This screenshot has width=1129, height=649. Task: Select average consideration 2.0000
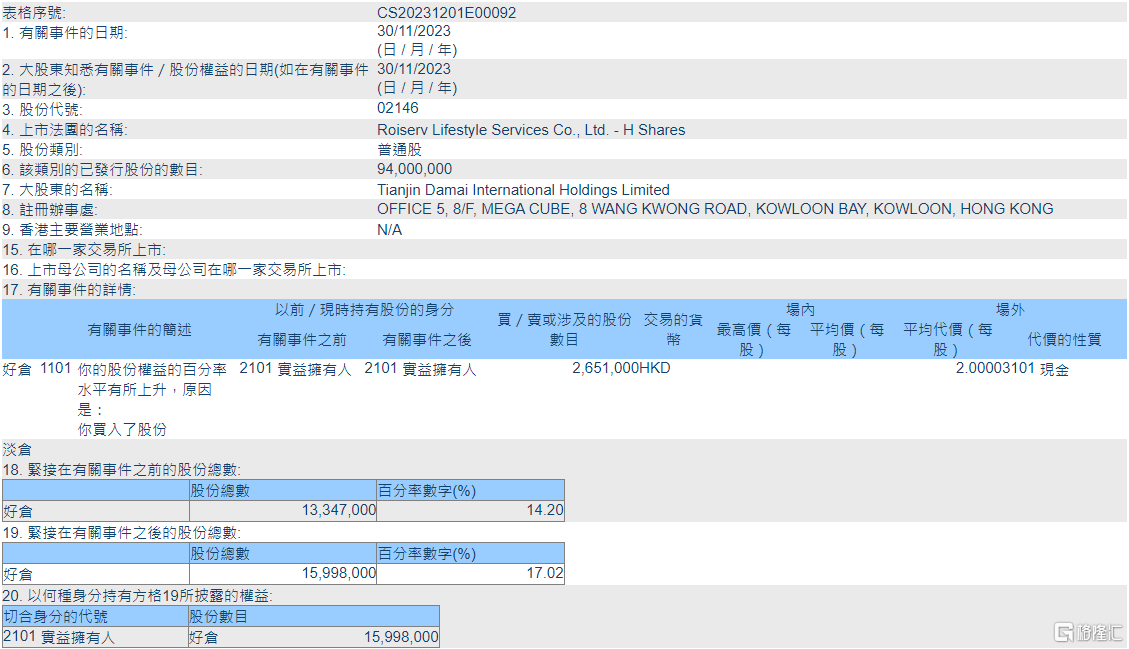(979, 368)
